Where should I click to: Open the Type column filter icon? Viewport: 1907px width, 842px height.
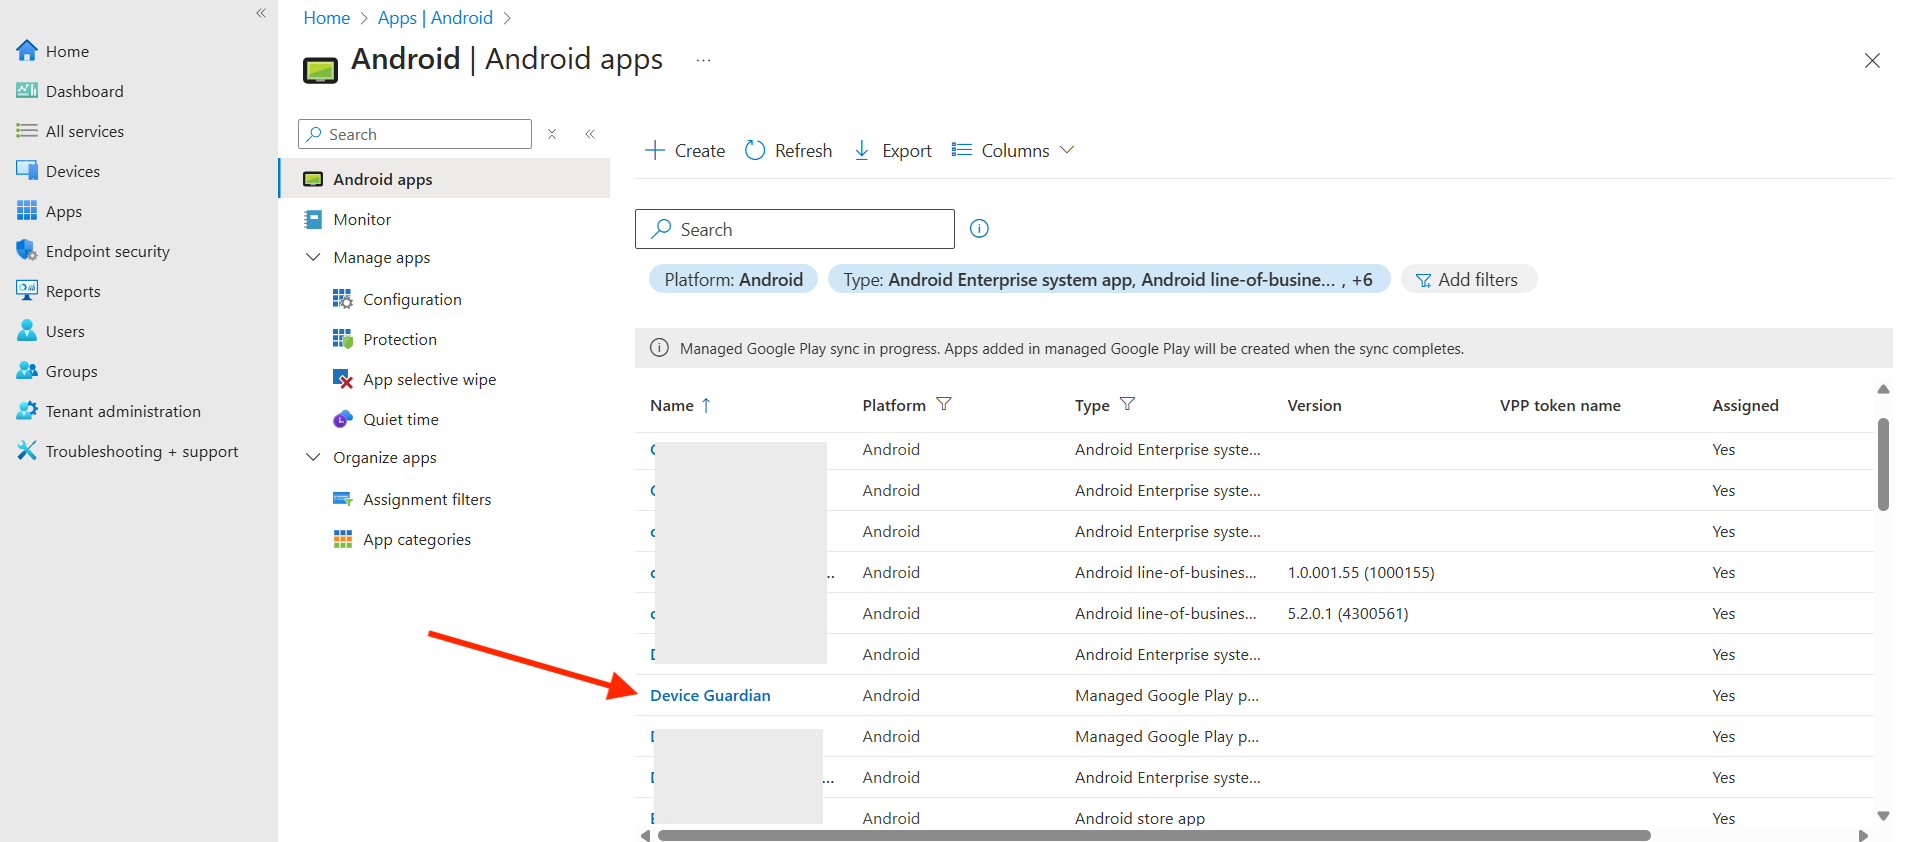click(x=1127, y=404)
